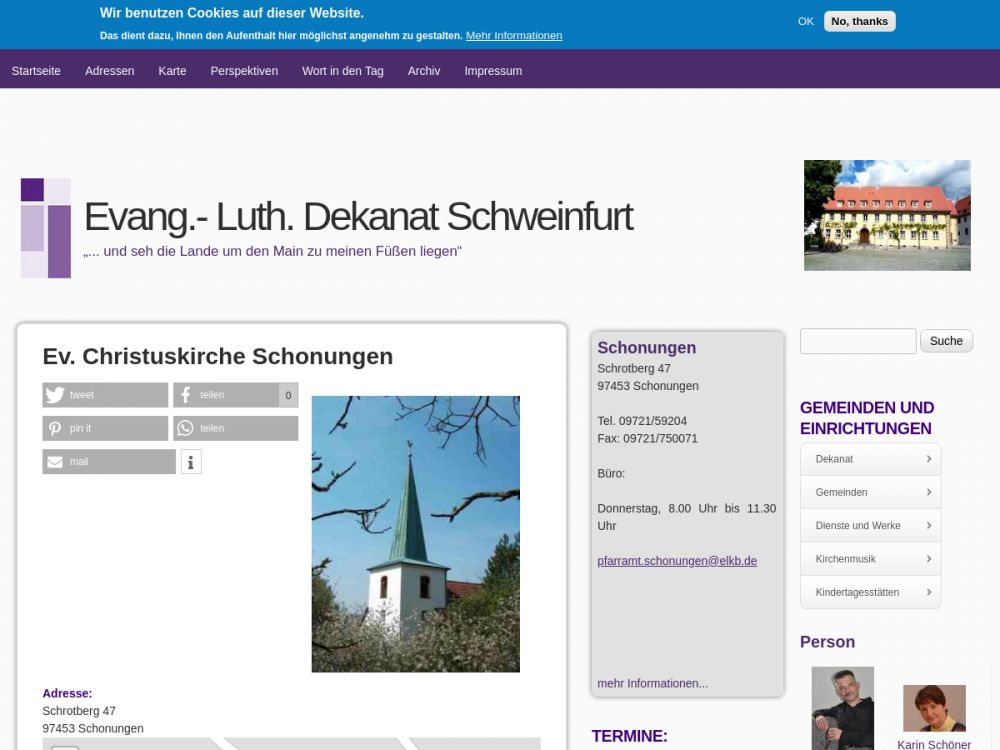Open Adressen in navigation bar
The image size is (1000, 750).
(x=109, y=71)
